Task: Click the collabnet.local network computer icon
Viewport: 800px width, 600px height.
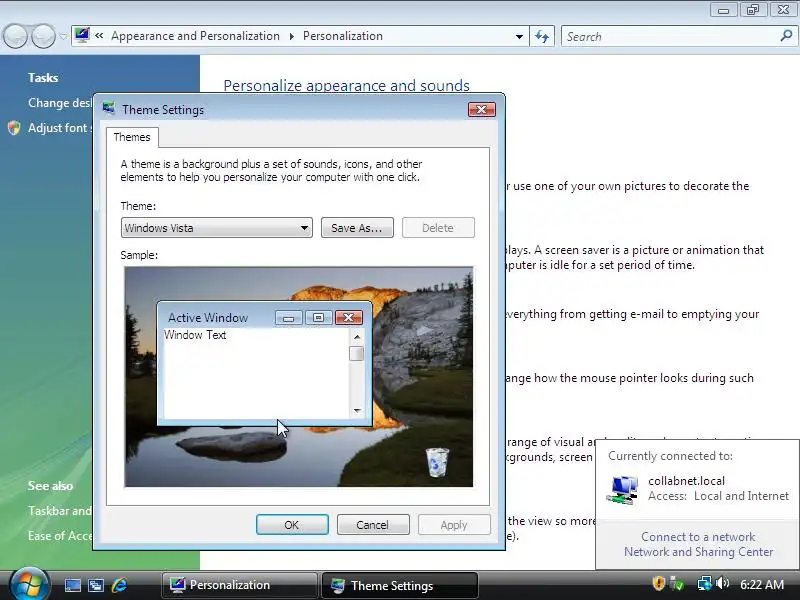Action: pyautogui.click(x=622, y=489)
